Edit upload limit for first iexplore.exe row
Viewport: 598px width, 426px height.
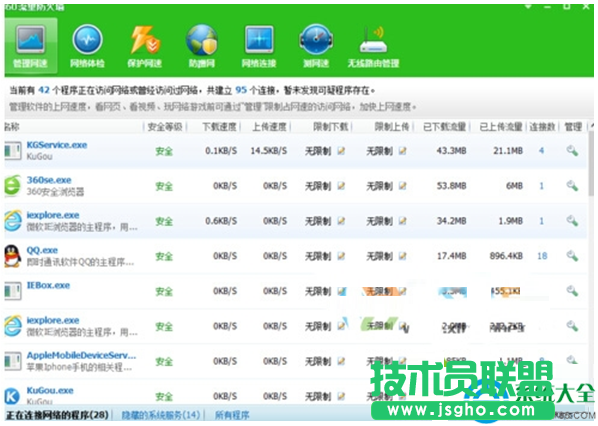pyautogui.click(x=402, y=221)
